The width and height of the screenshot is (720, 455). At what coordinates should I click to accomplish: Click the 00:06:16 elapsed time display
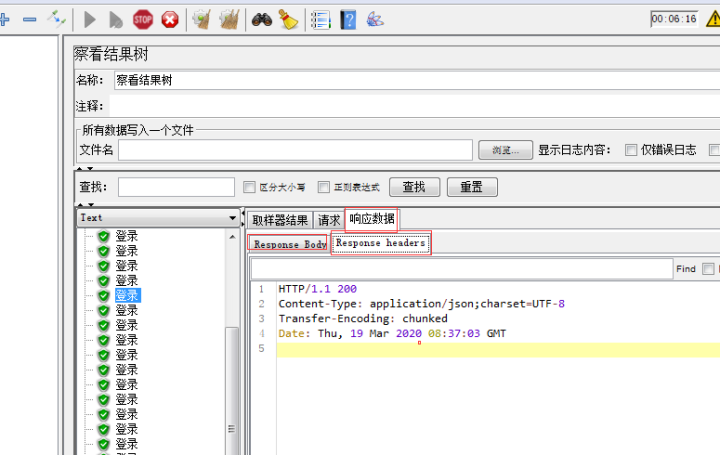674,19
